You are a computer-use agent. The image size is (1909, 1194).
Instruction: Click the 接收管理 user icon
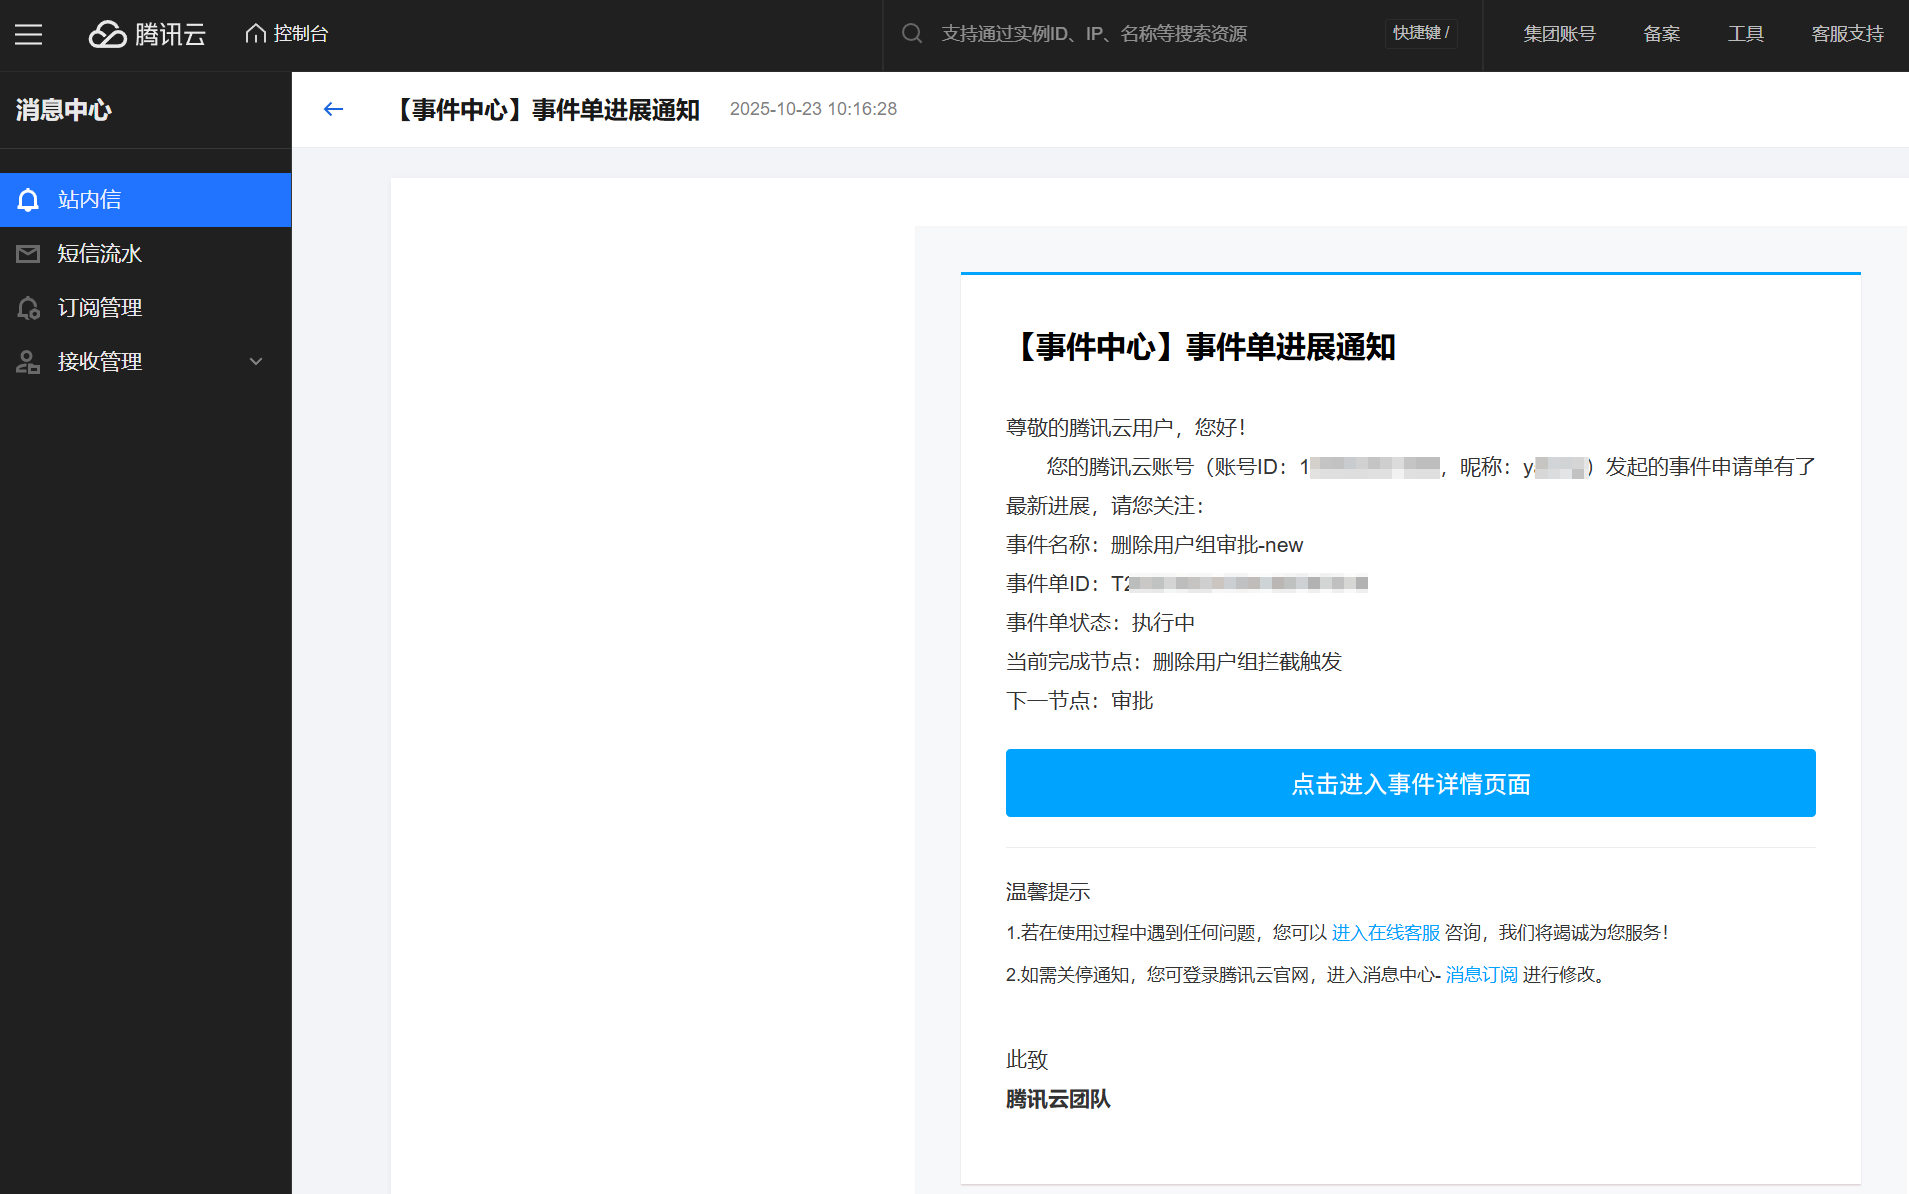point(28,362)
